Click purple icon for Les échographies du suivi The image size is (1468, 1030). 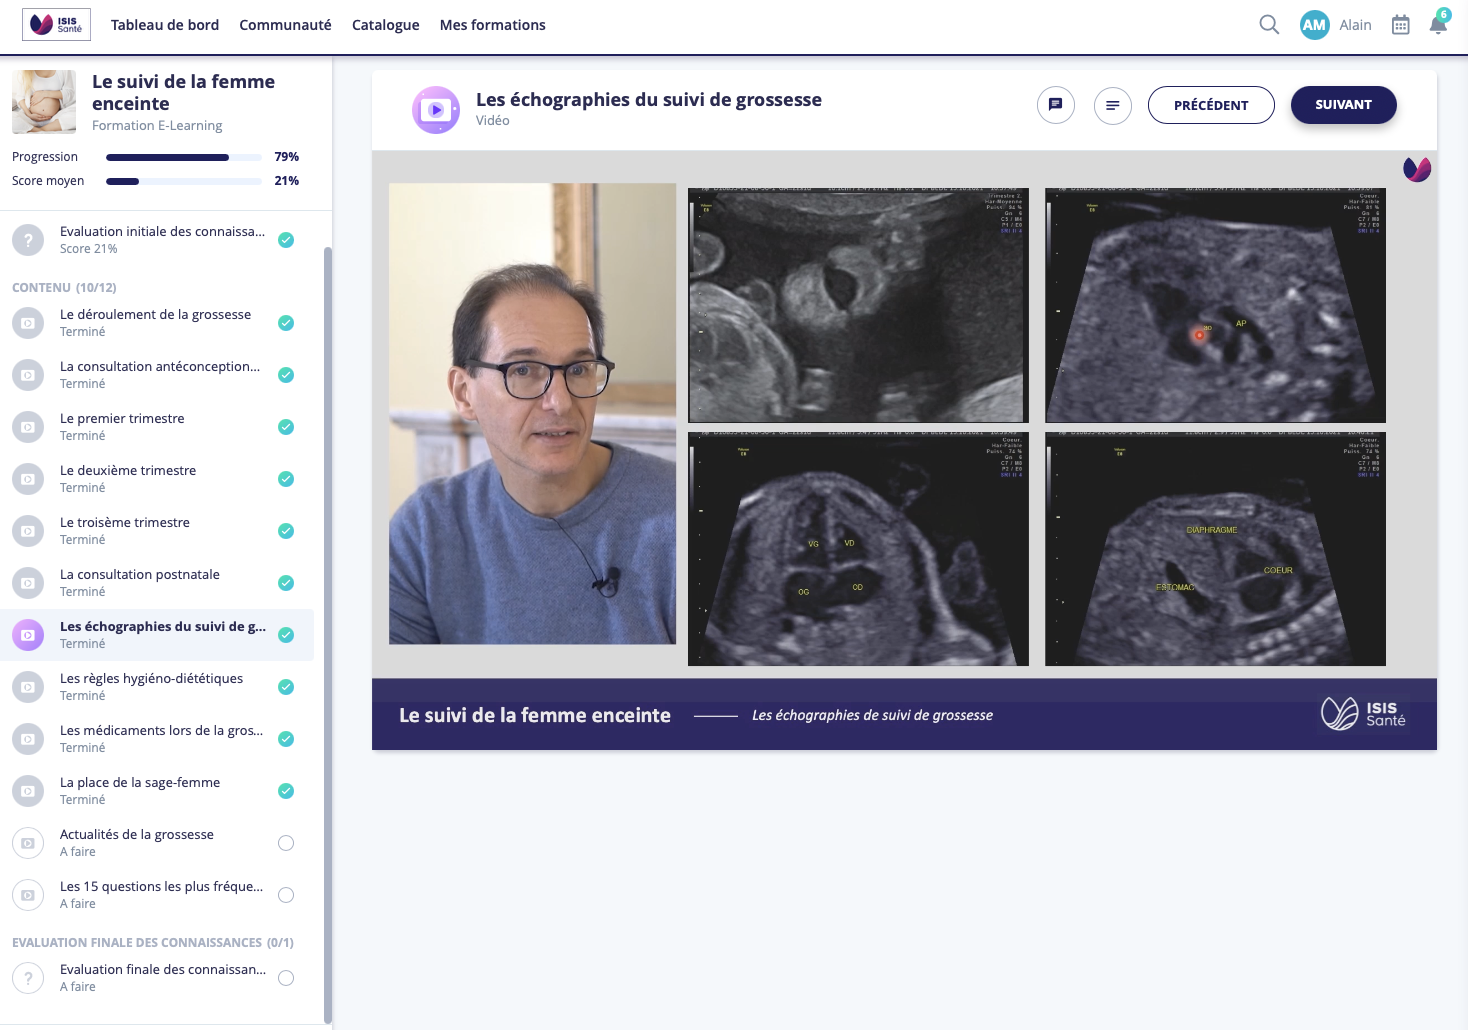click(x=28, y=635)
